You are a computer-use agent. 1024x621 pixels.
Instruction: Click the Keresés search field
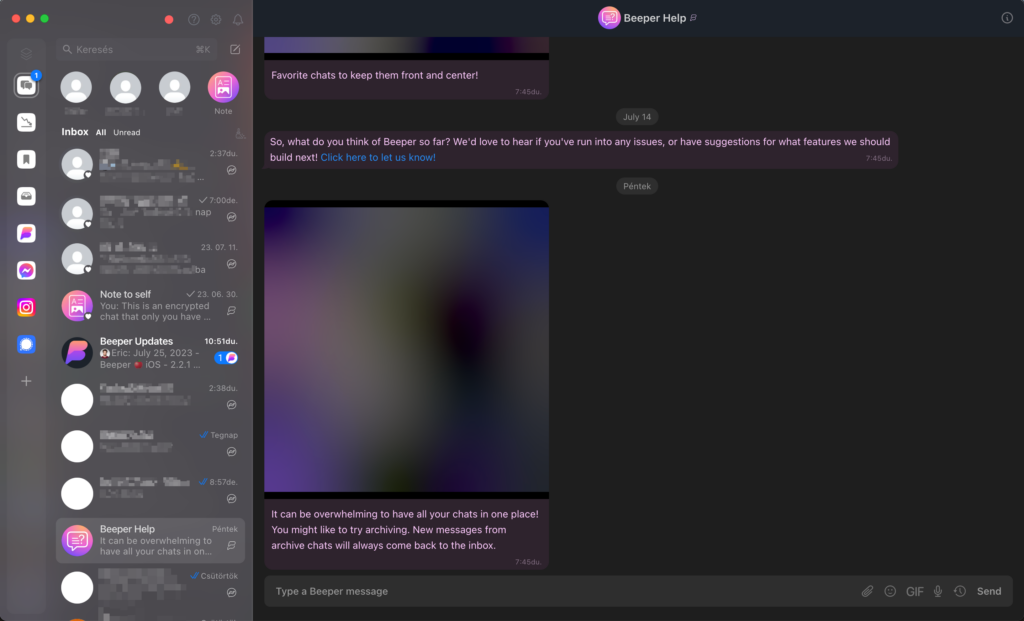tap(136, 50)
